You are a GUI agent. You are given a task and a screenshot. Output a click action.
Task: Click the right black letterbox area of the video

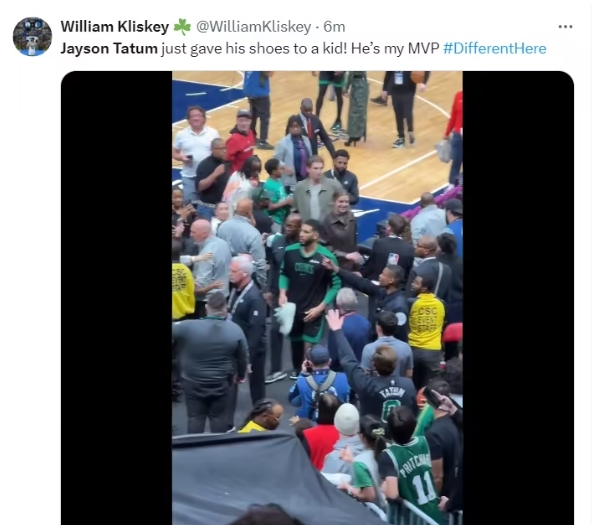tap(518, 298)
